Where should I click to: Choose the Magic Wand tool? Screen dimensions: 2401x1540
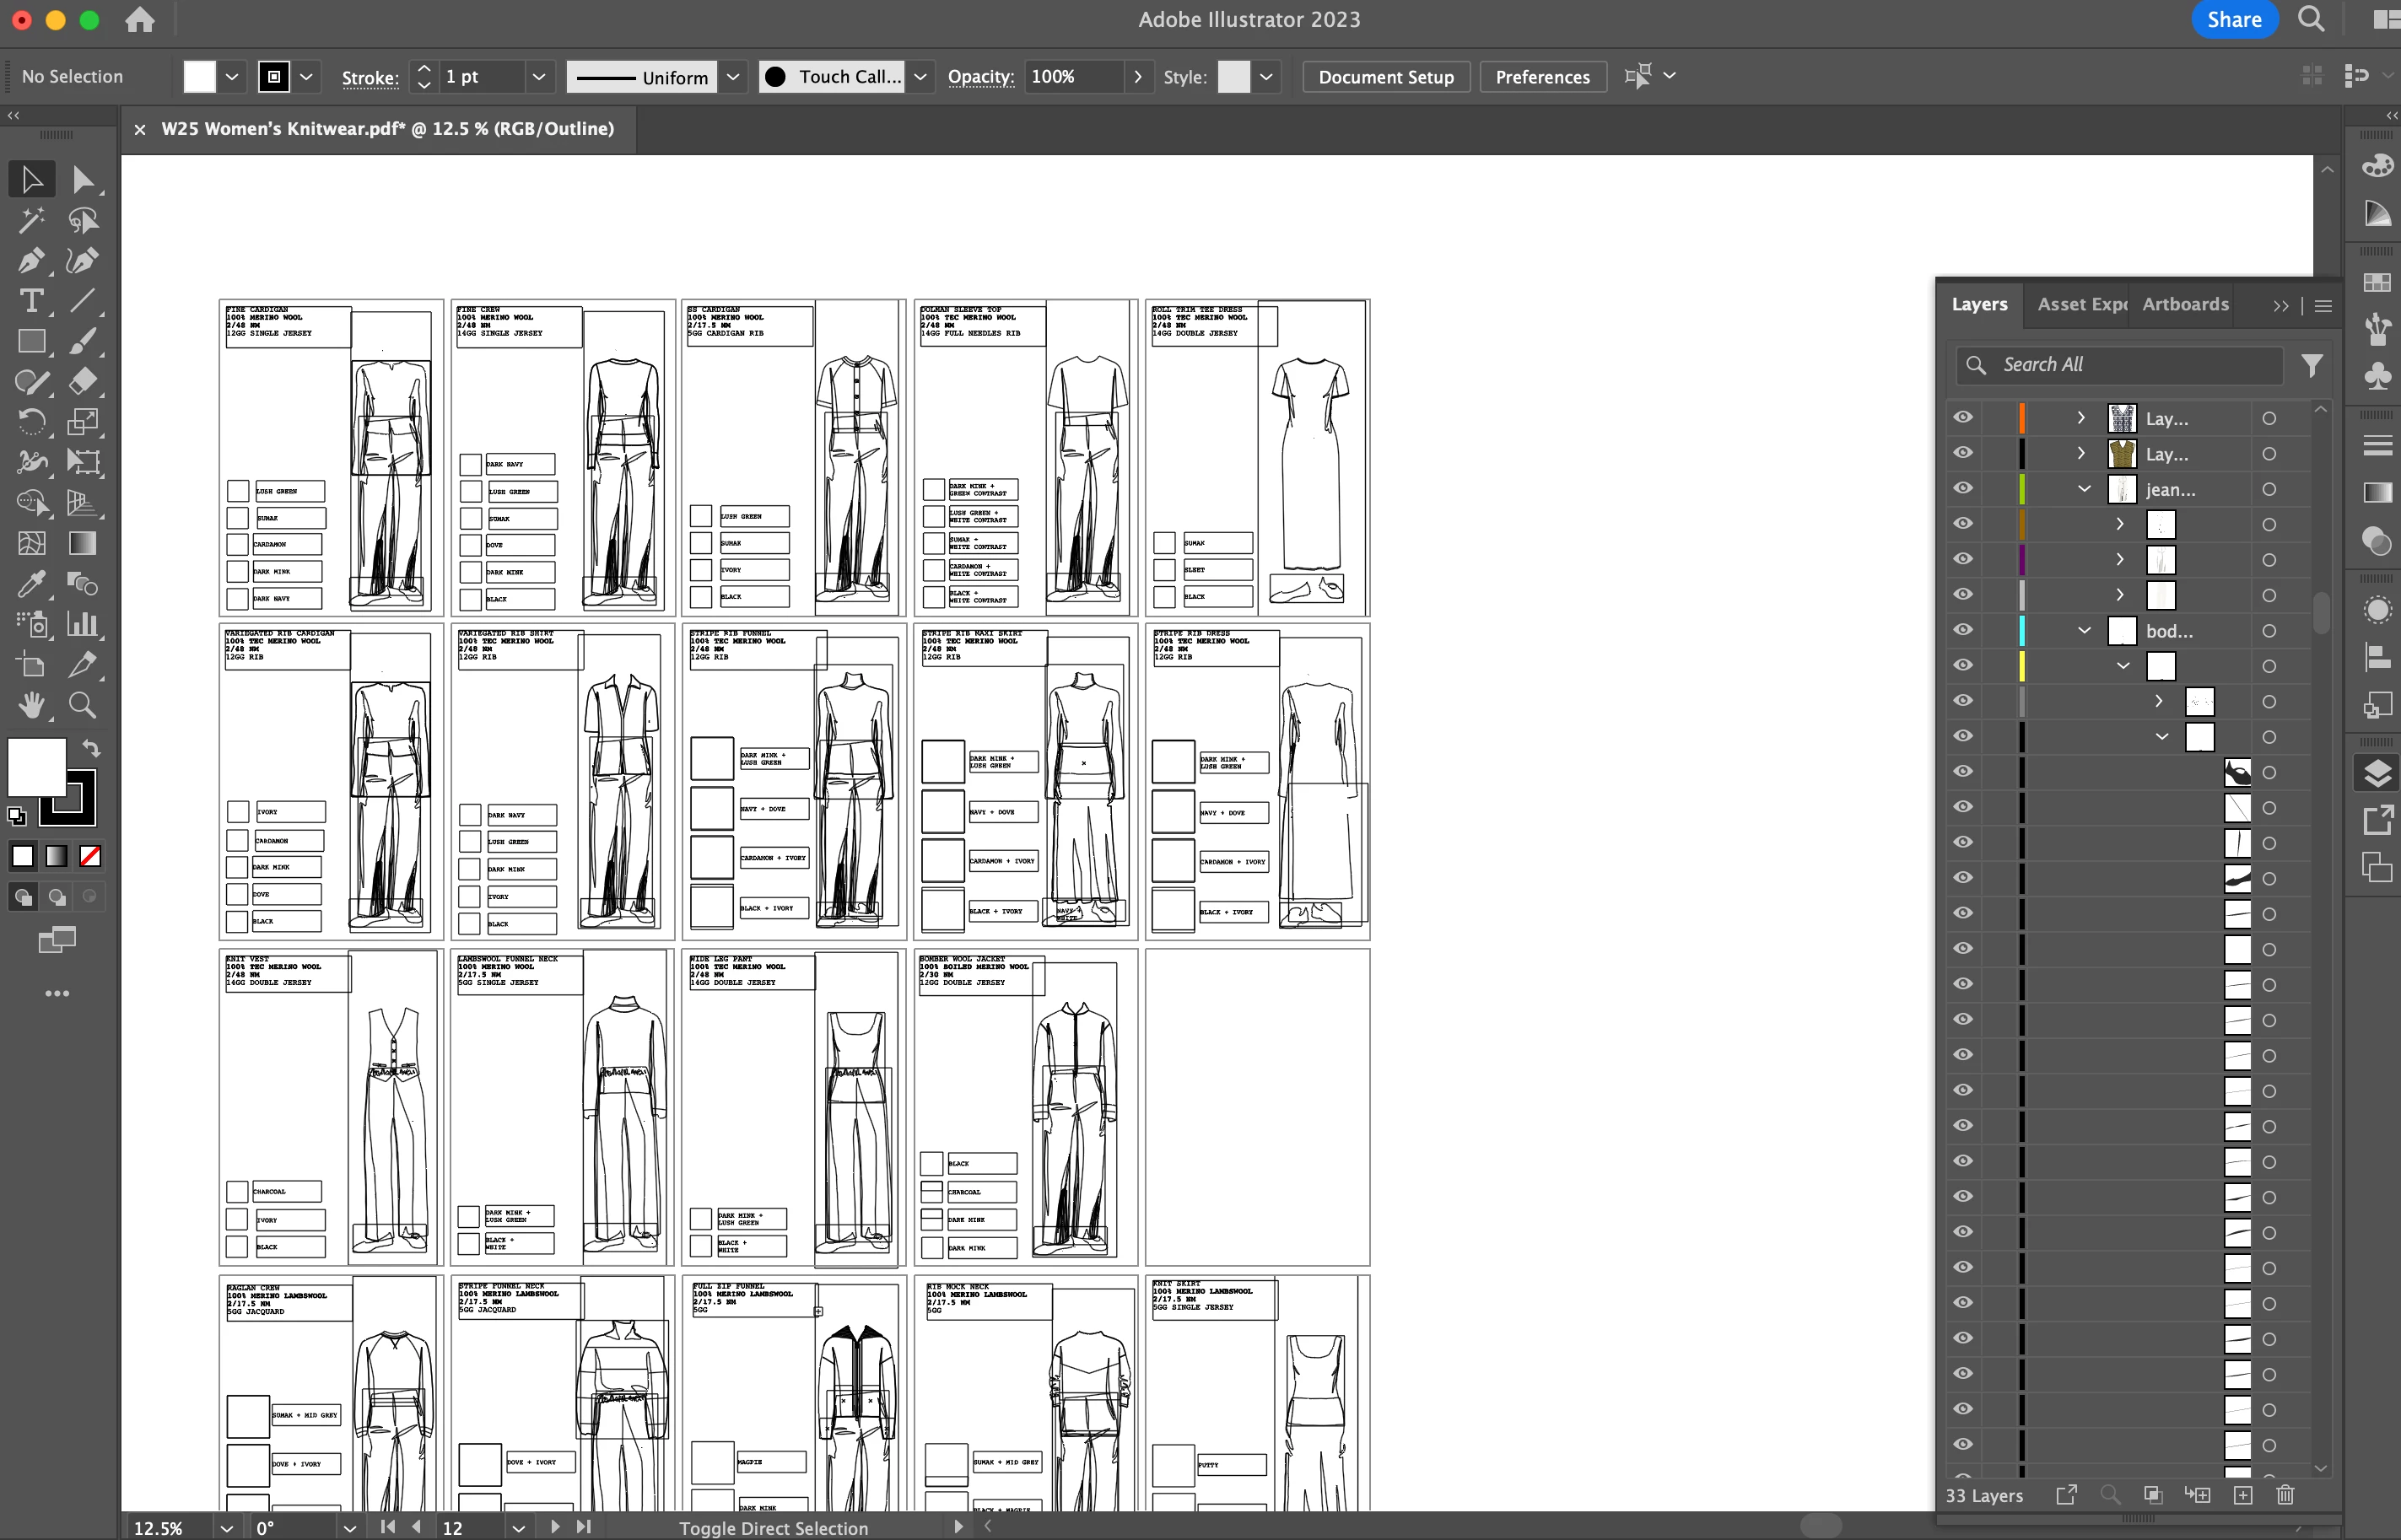tap(30, 220)
